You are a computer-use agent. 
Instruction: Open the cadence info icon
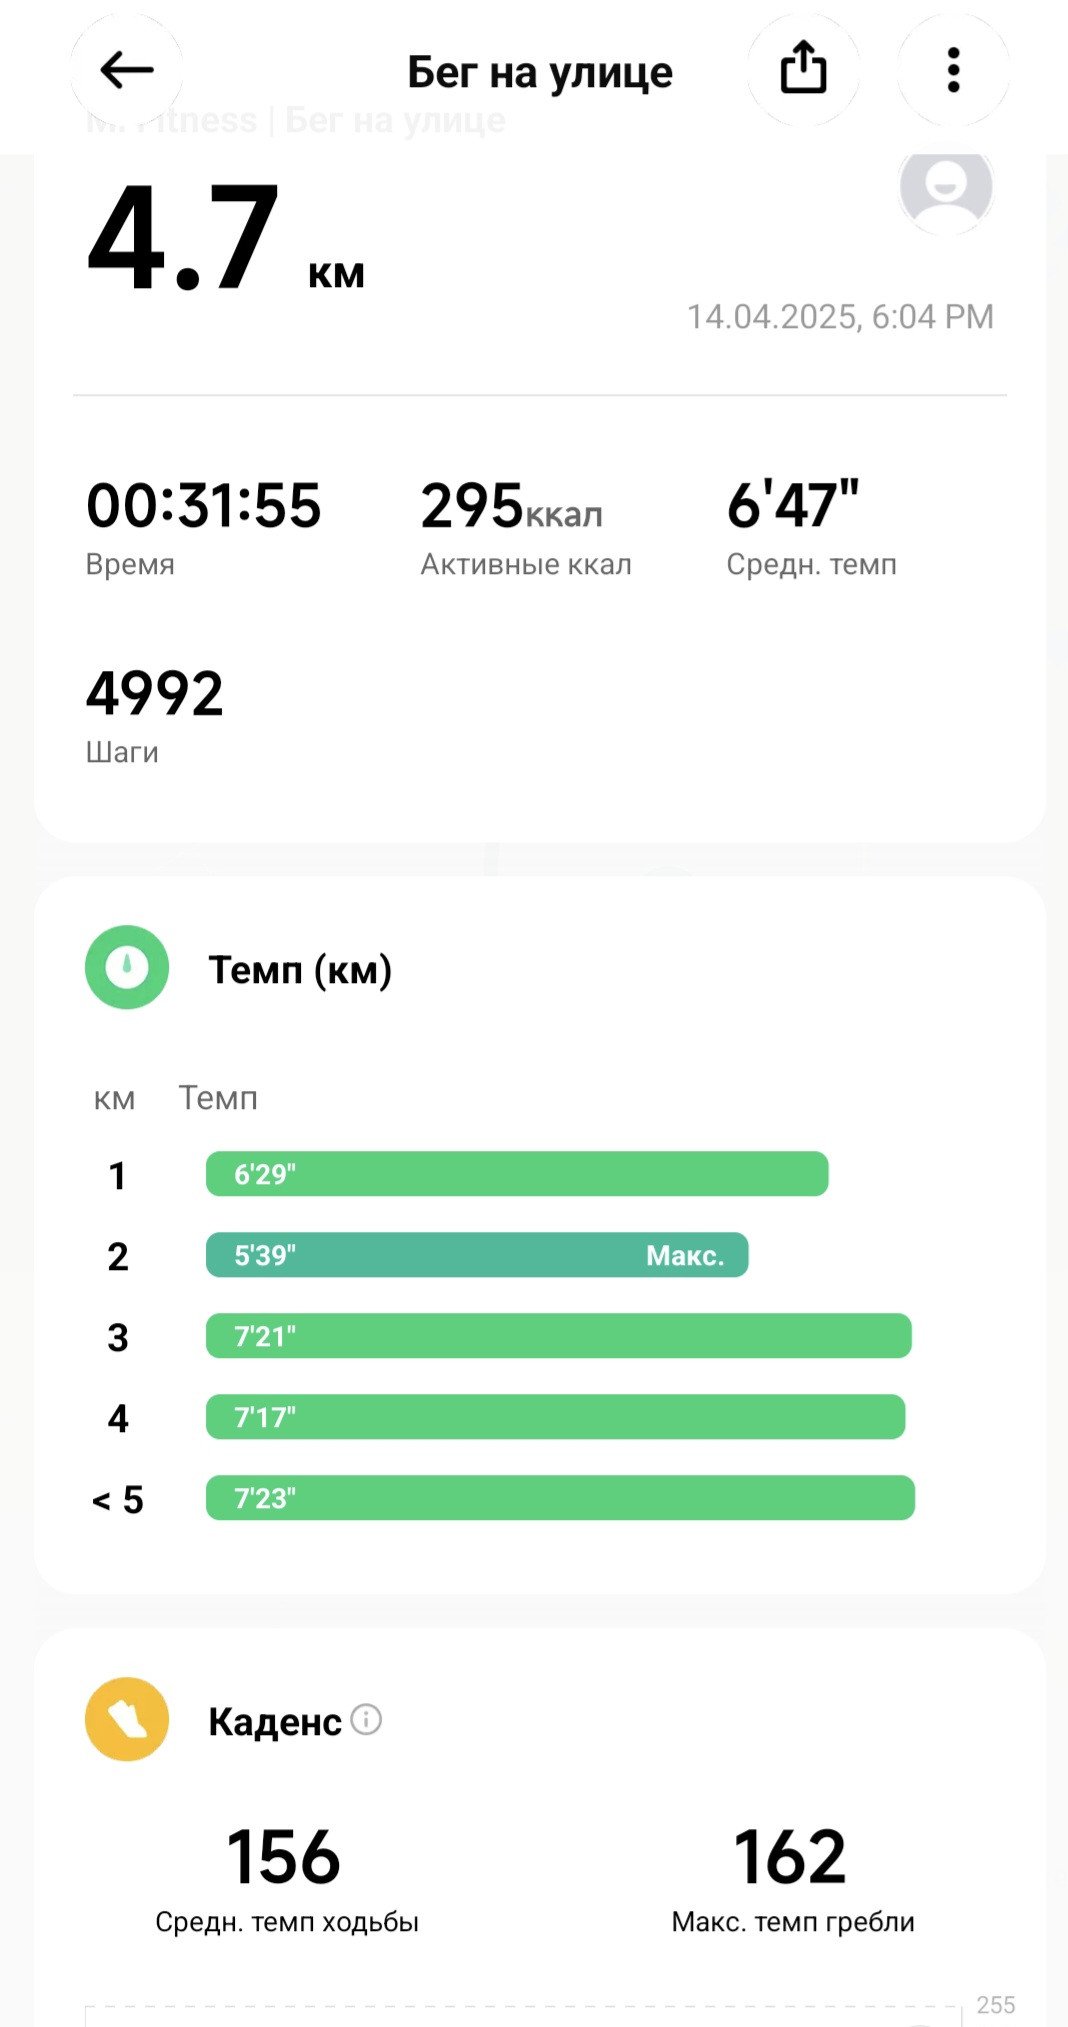coord(367,1719)
